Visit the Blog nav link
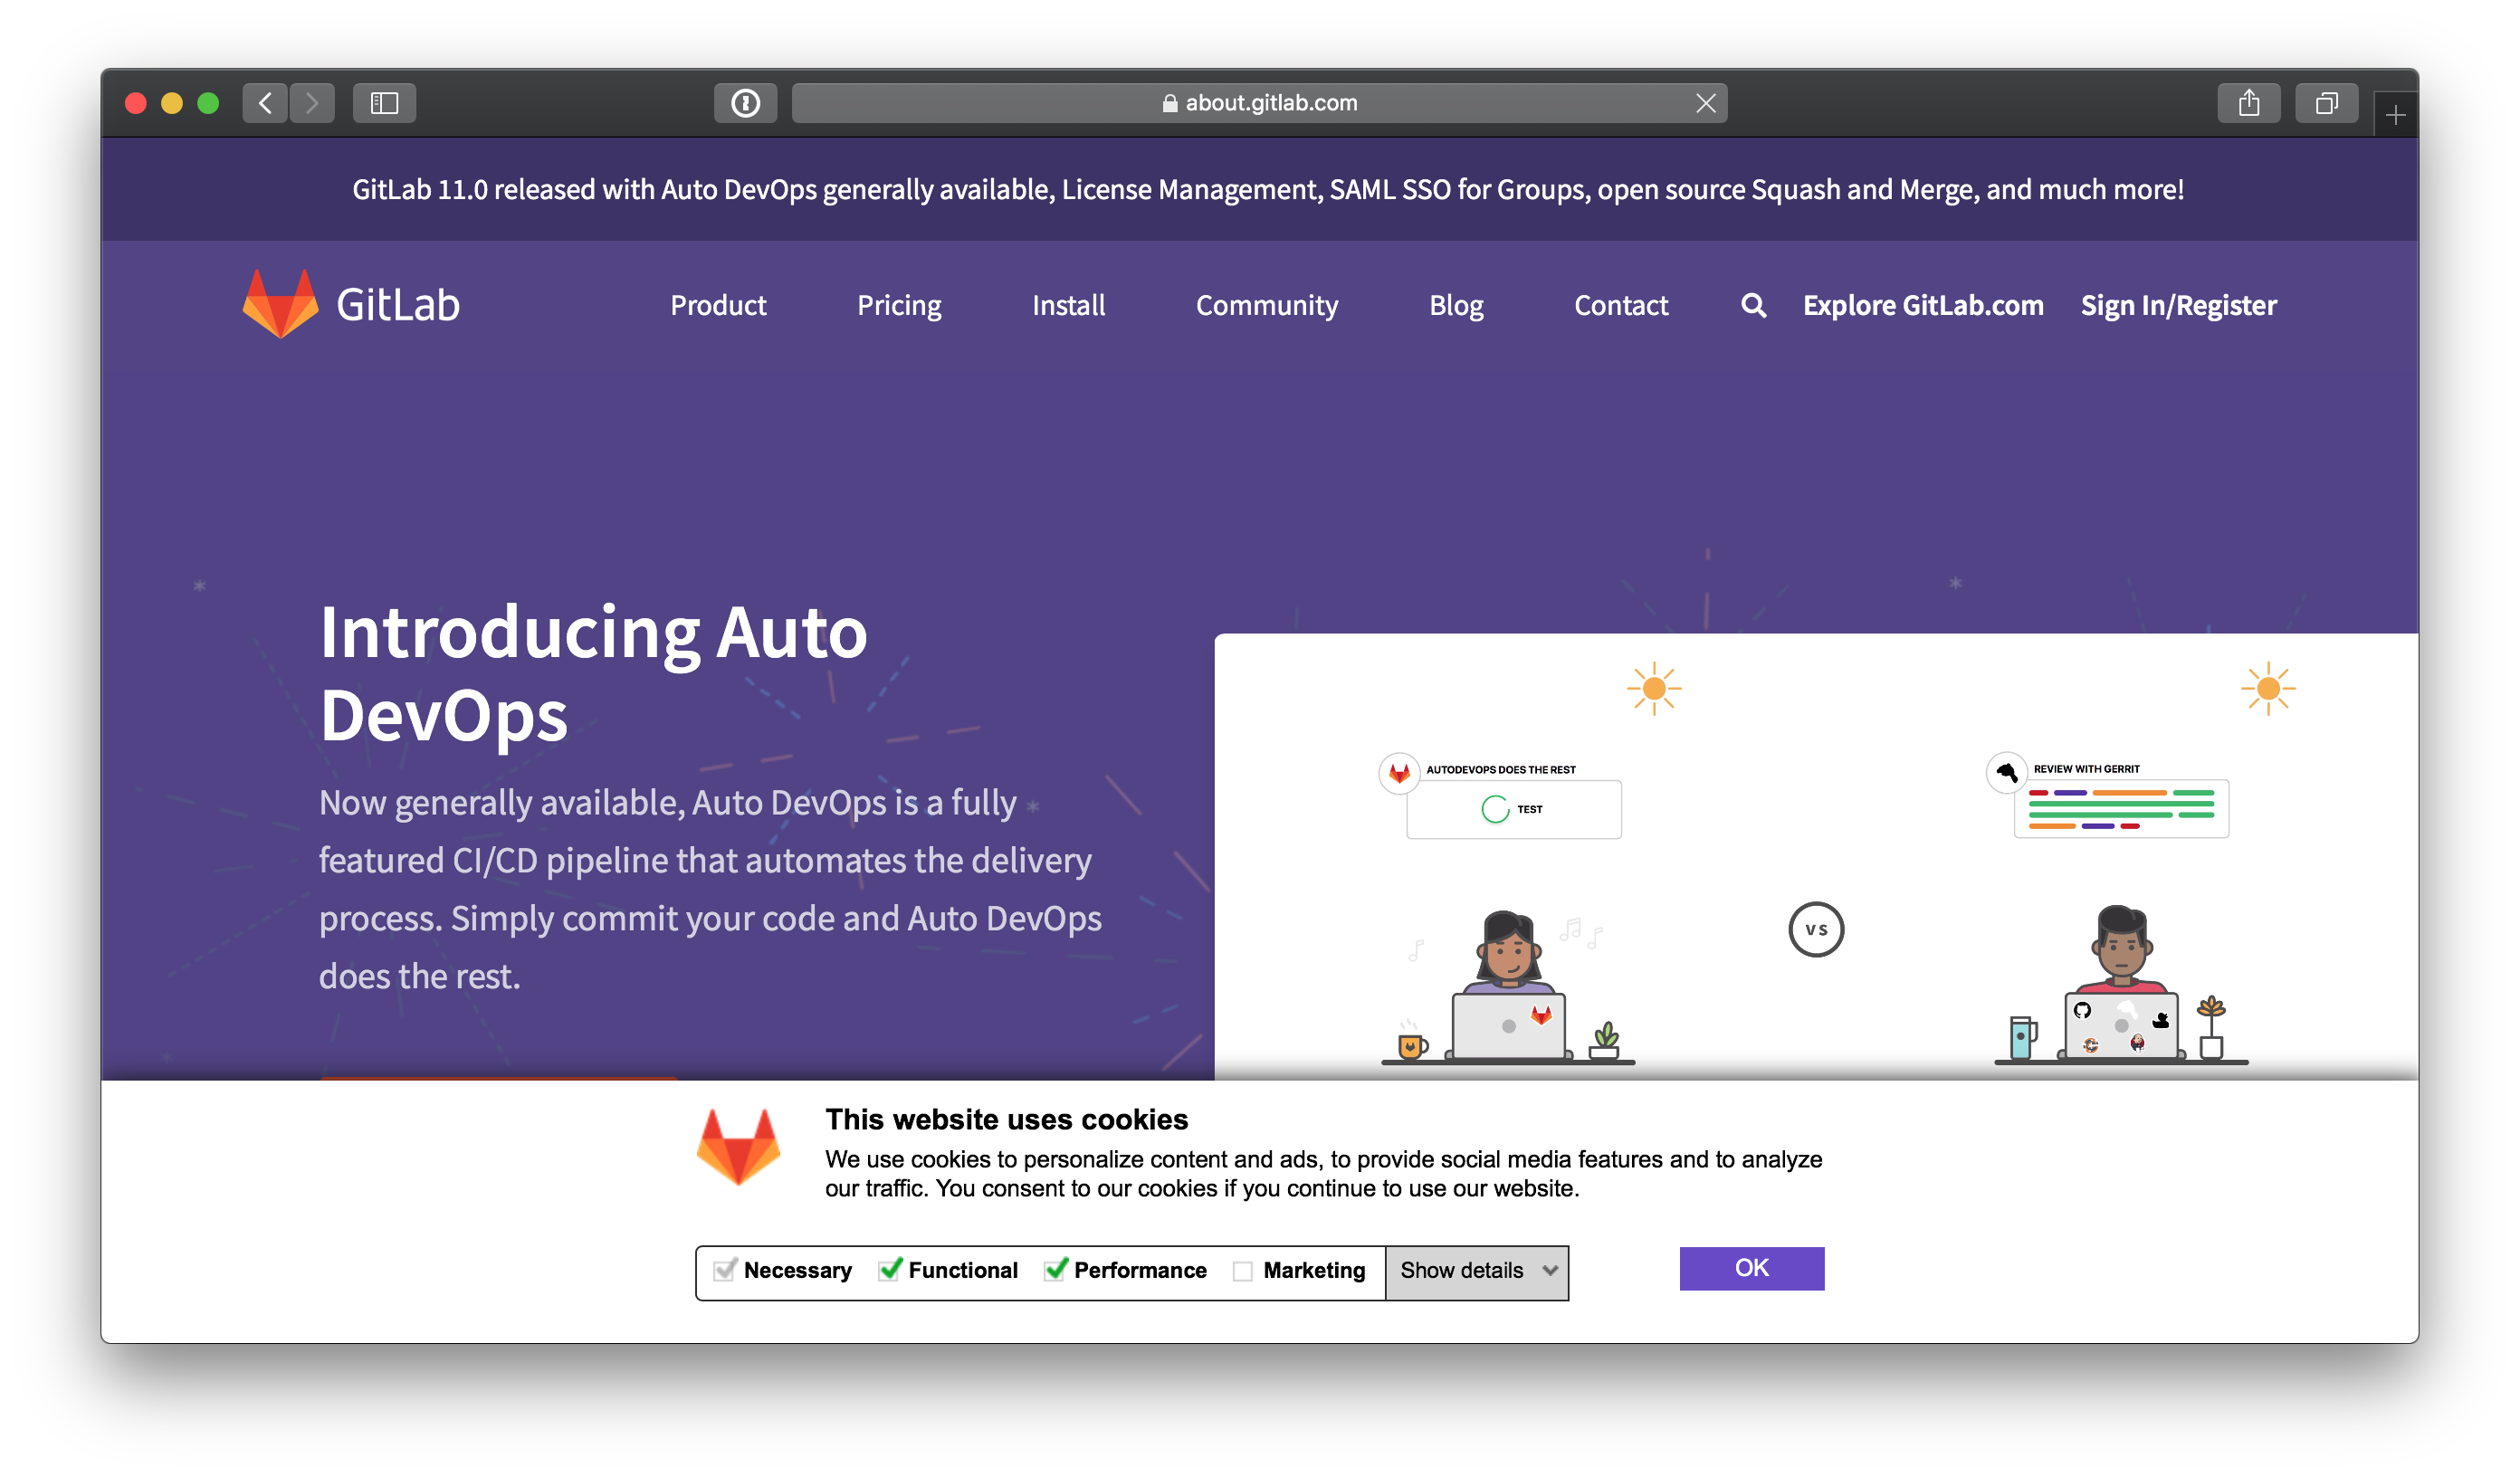Viewport: 2520px width, 1477px height. click(1456, 305)
